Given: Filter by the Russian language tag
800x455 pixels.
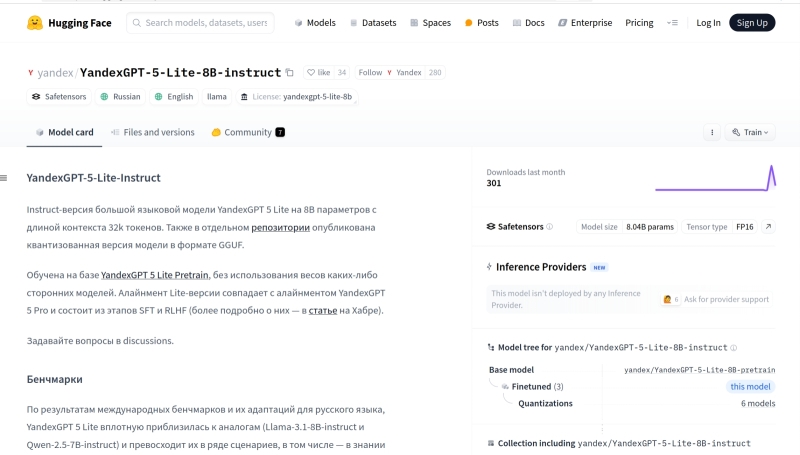Looking at the screenshot, I should click(x=120, y=97).
